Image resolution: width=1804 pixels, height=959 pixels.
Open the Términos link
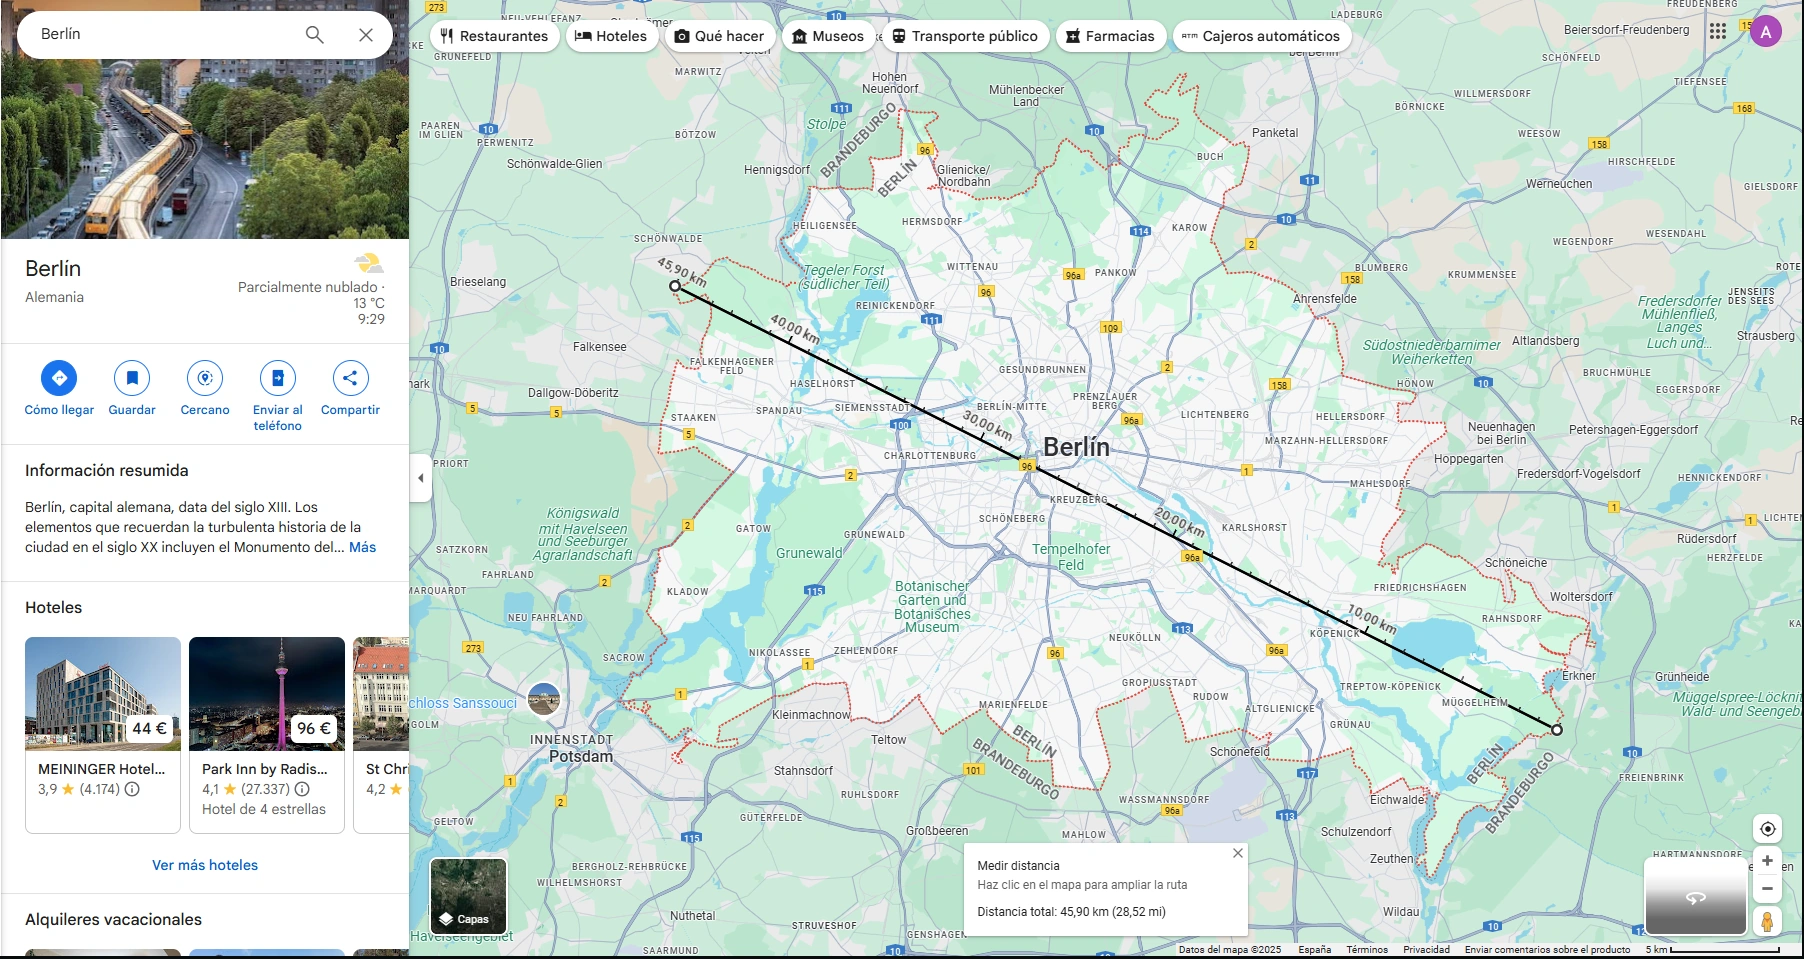click(1367, 950)
